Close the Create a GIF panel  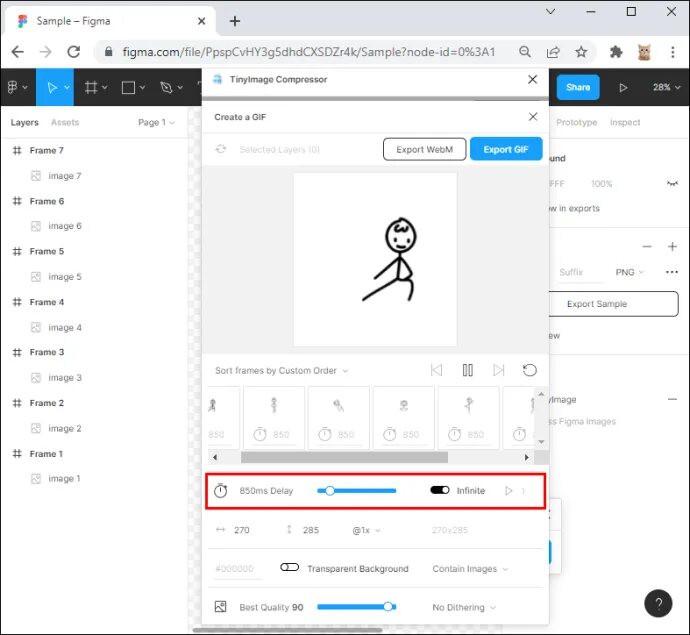tap(533, 117)
